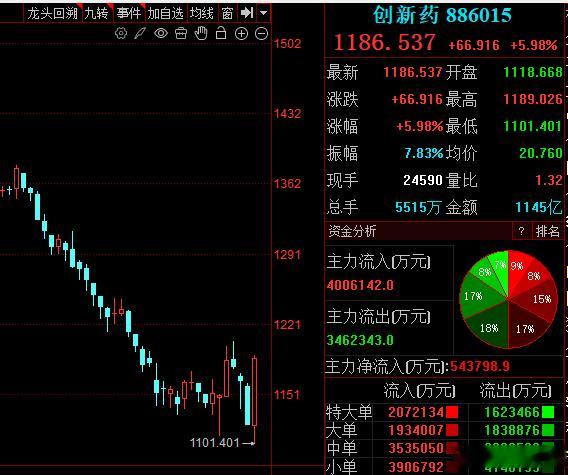This screenshot has height=475, width=568.
Task: Open the 九转 tab
Action: click(x=96, y=14)
